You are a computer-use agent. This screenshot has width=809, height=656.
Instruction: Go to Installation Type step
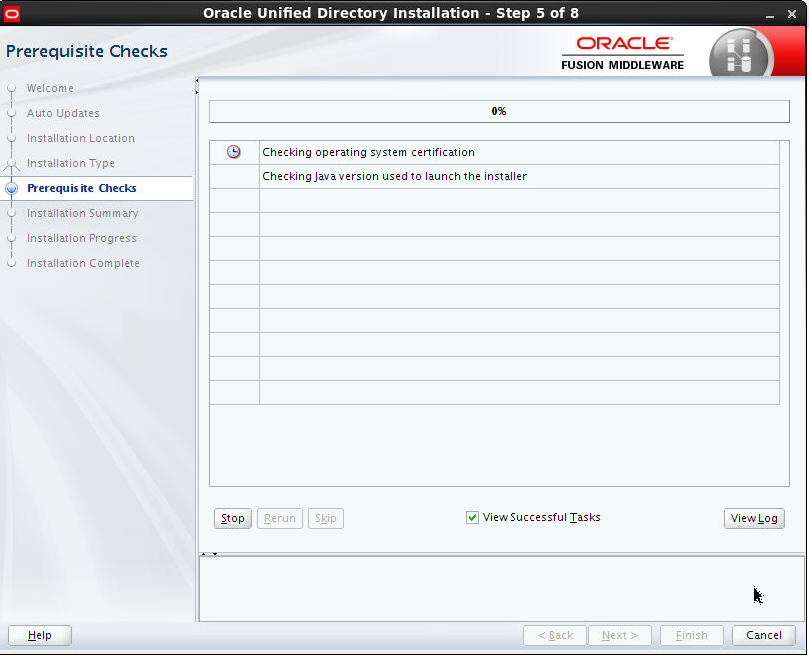pyautogui.click(x=71, y=163)
